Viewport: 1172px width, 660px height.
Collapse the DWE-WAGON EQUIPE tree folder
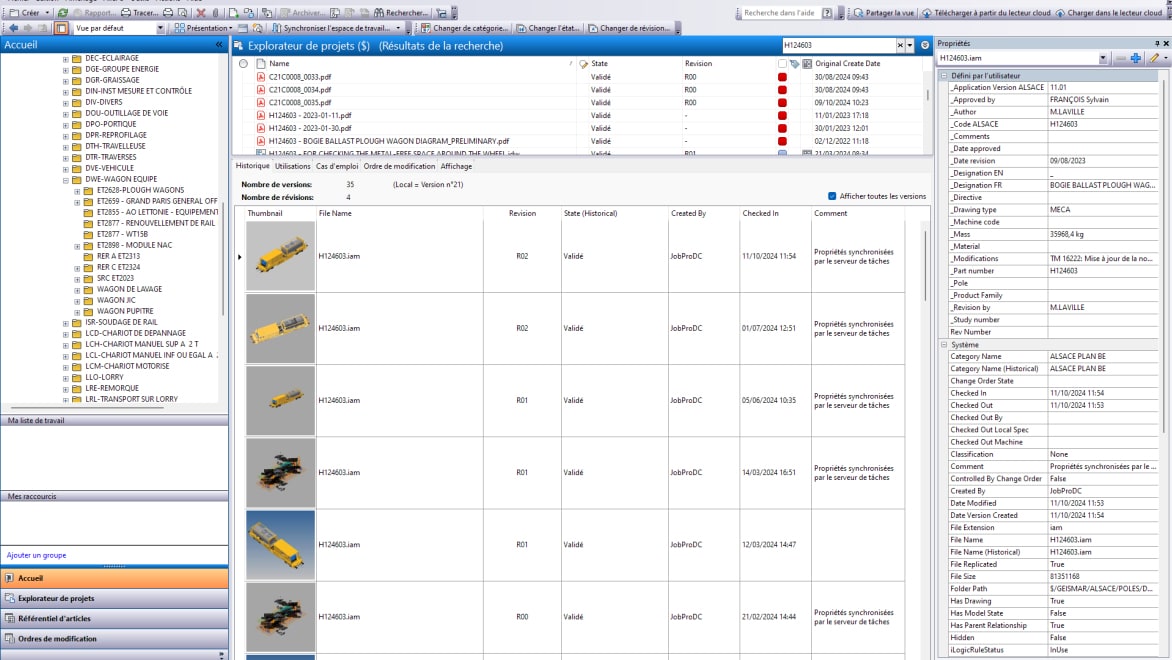coord(66,180)
